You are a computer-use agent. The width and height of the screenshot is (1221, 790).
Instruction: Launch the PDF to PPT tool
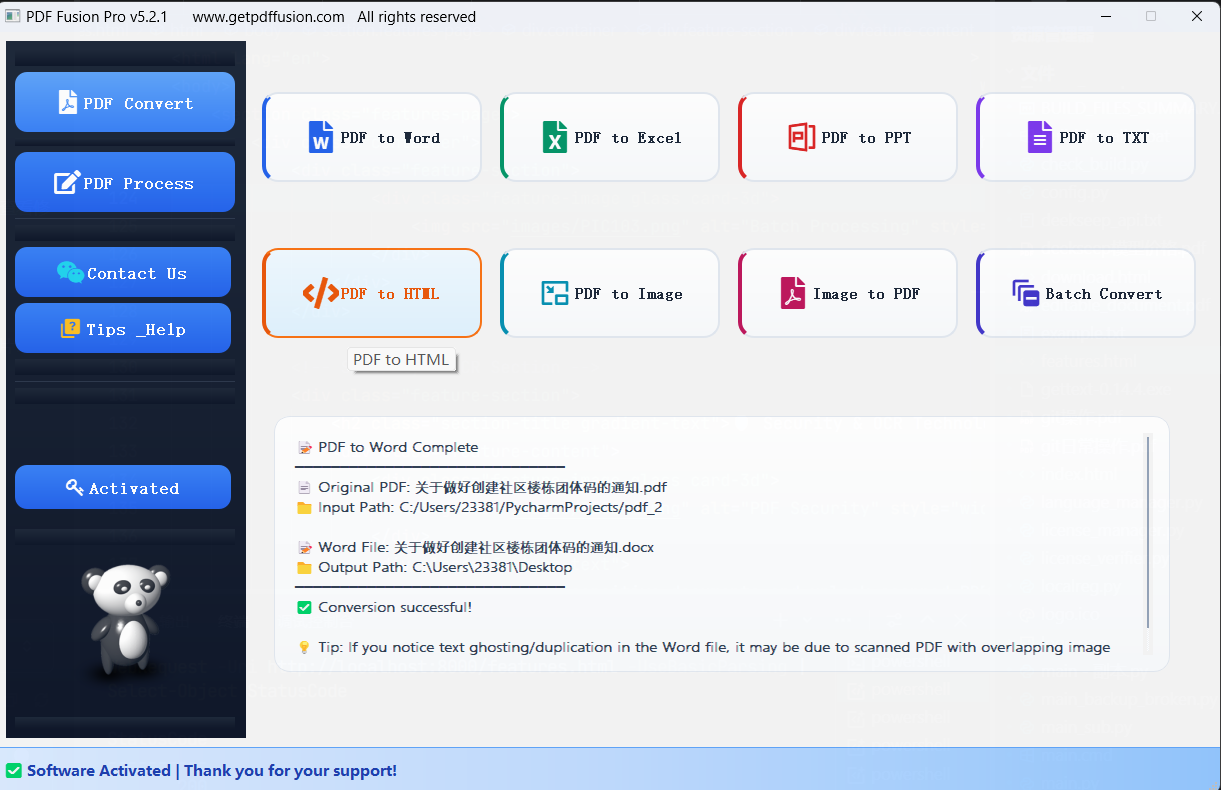tap(847, 137)
